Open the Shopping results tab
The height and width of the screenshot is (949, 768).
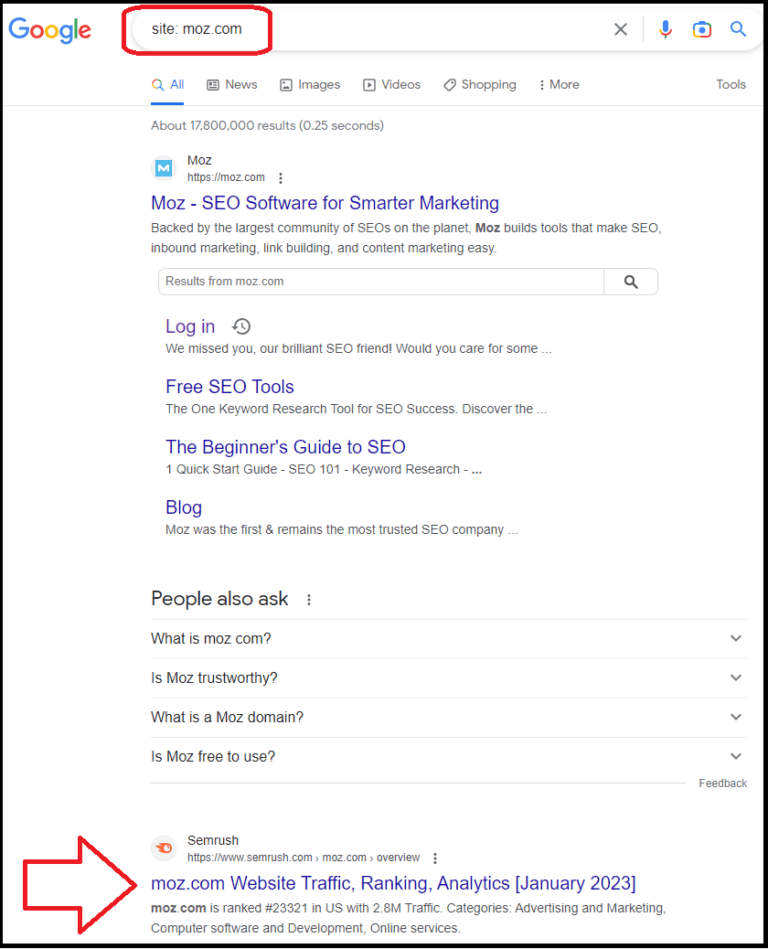[479, 84]
